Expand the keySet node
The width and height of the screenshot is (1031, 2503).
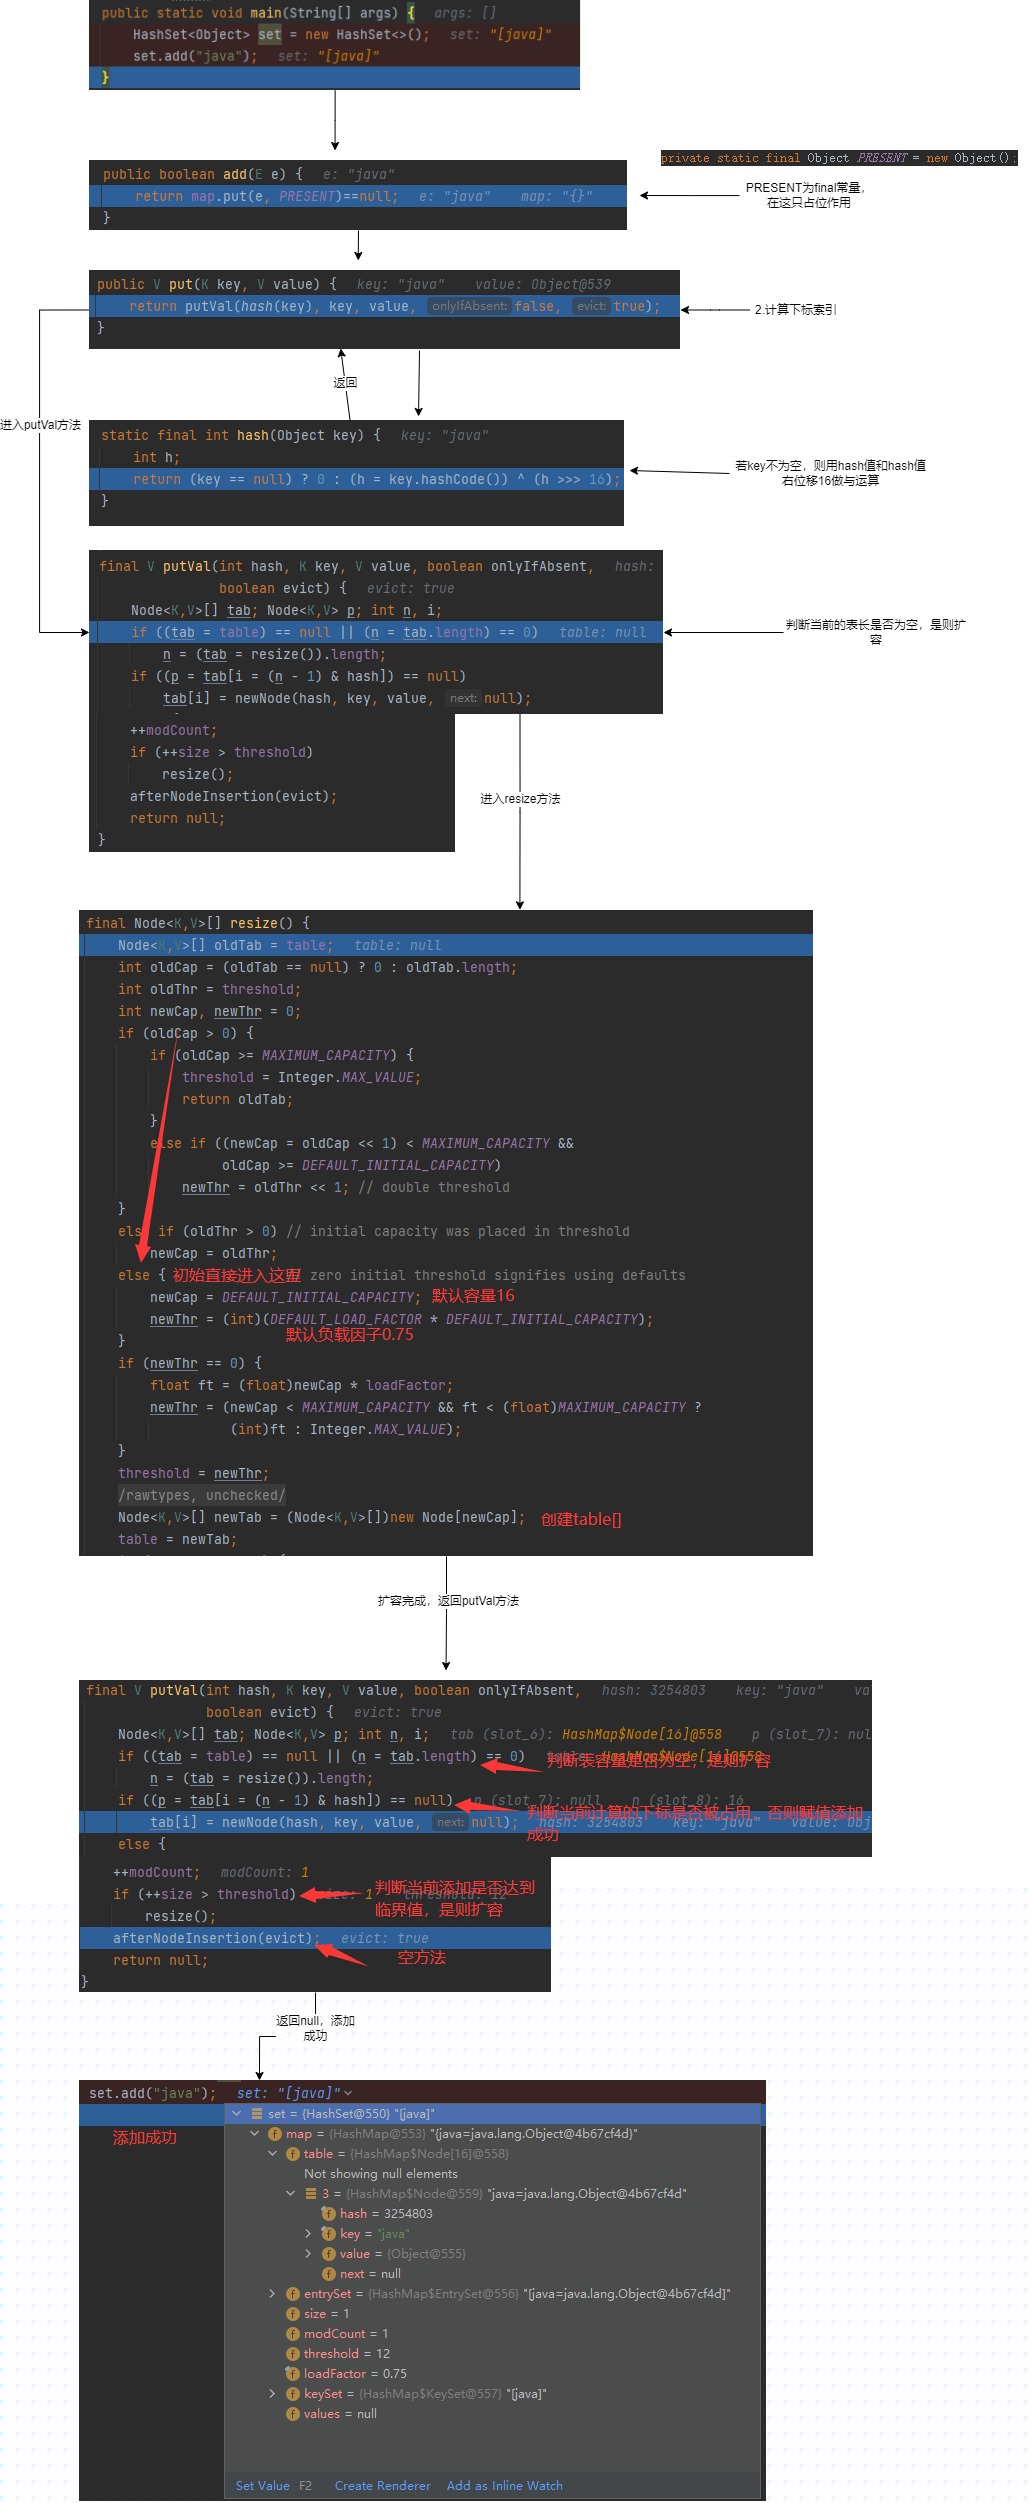pyautogui.click(x=272, y=2393)
